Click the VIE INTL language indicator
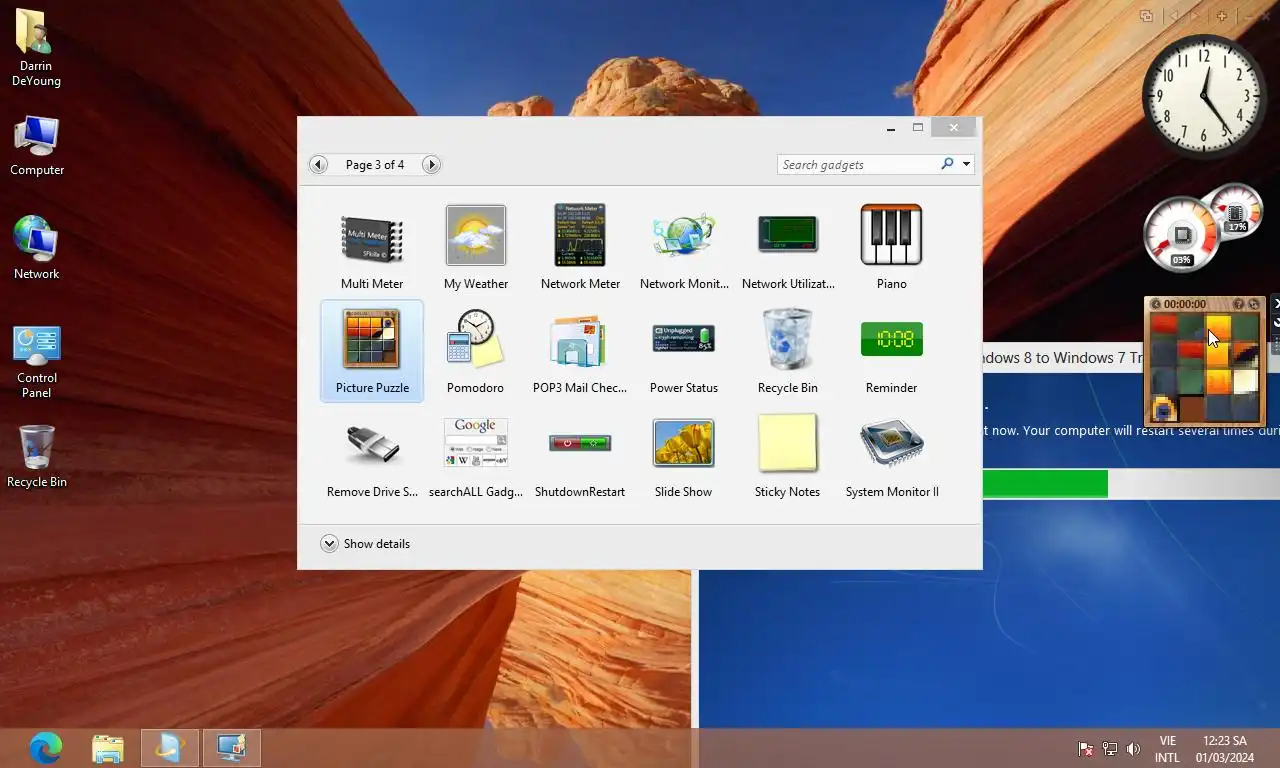 click(x=1167, y=749)
